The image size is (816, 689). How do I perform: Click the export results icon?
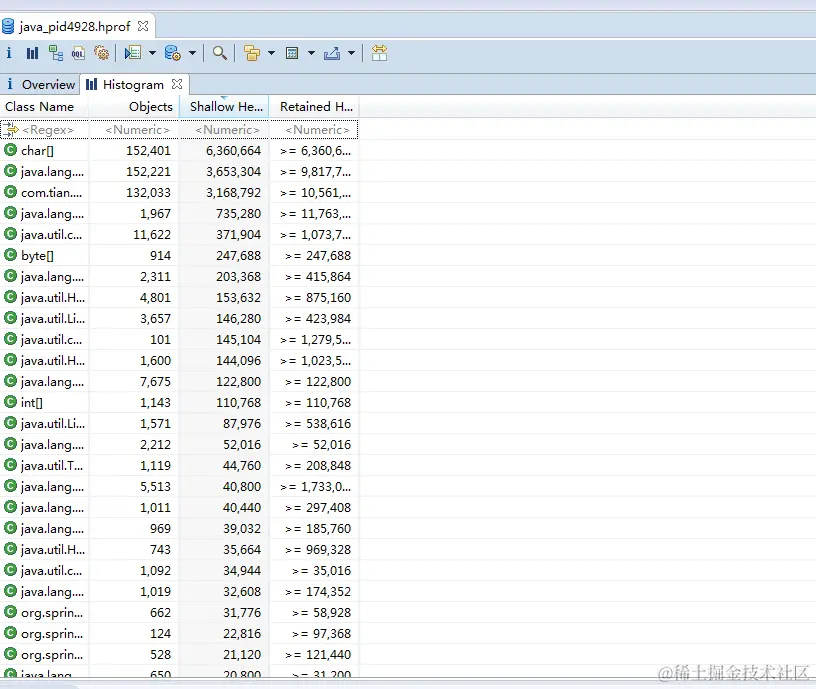point(332,53)
